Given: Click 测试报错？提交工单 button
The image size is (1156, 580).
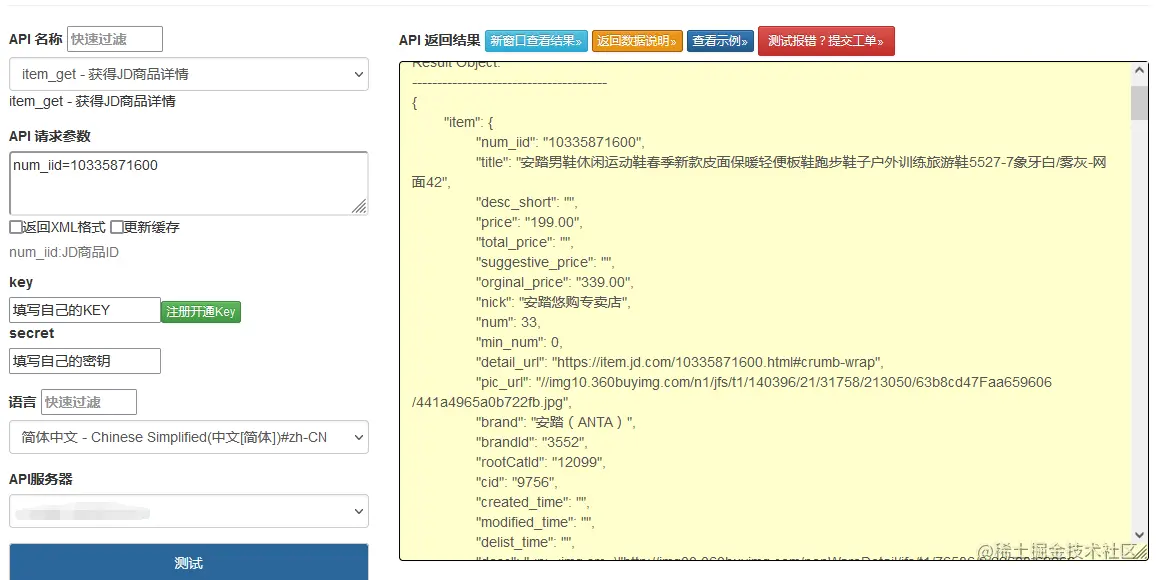Looking at the screenshot, I should click(x=826, y=41).
